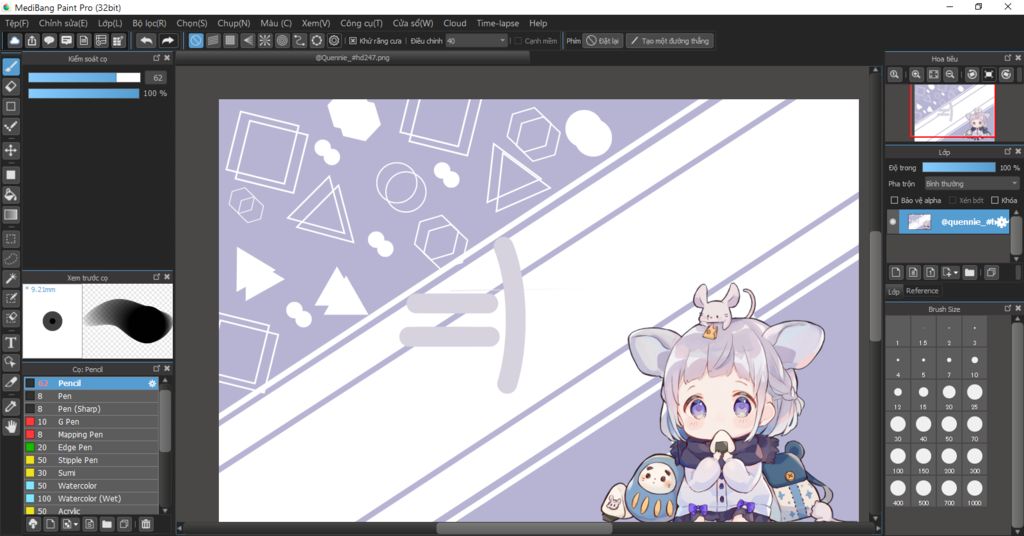Click the brush size value field showing 62
The image size is (1024, 536).
click(x=157, y=78)
